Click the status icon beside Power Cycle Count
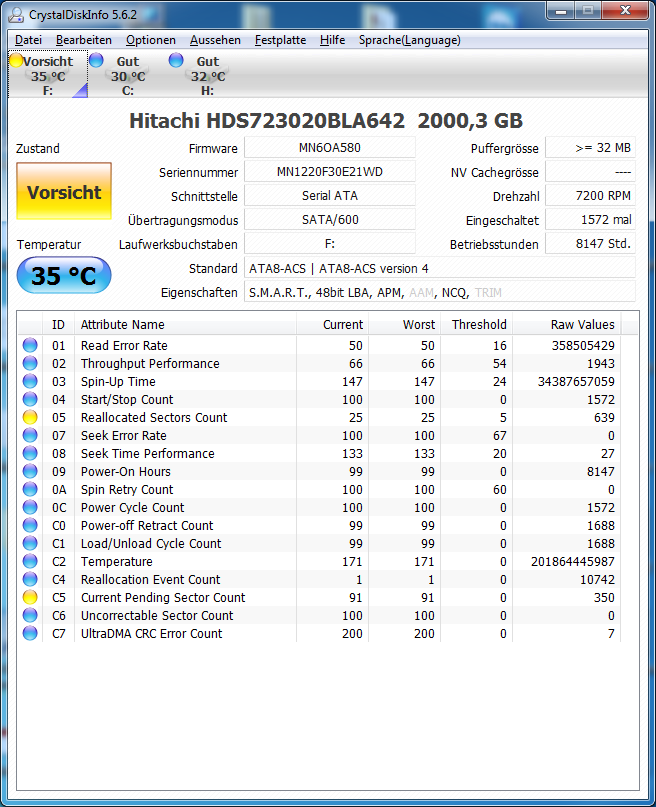Viewport: 656px width, 807px height. (30, 507)
